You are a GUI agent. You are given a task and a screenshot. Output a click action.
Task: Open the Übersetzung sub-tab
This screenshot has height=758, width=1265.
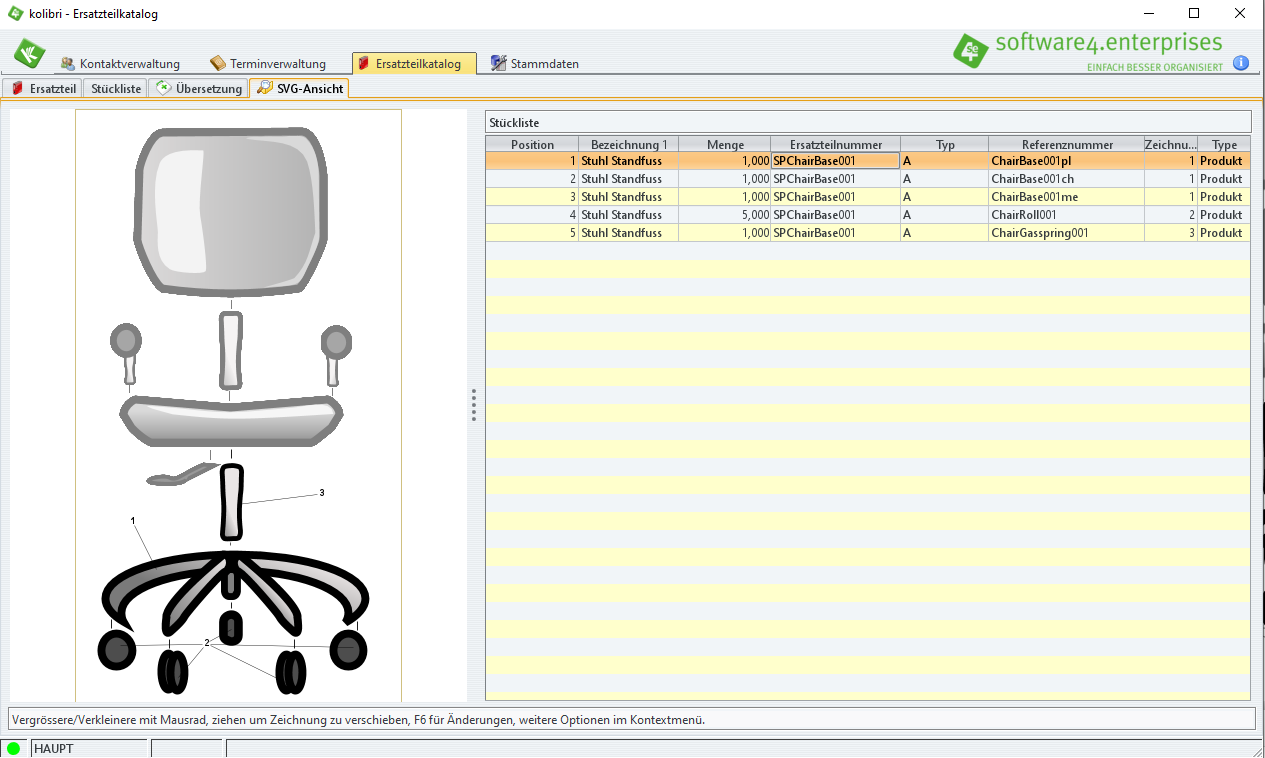click(x=199, y=88)
